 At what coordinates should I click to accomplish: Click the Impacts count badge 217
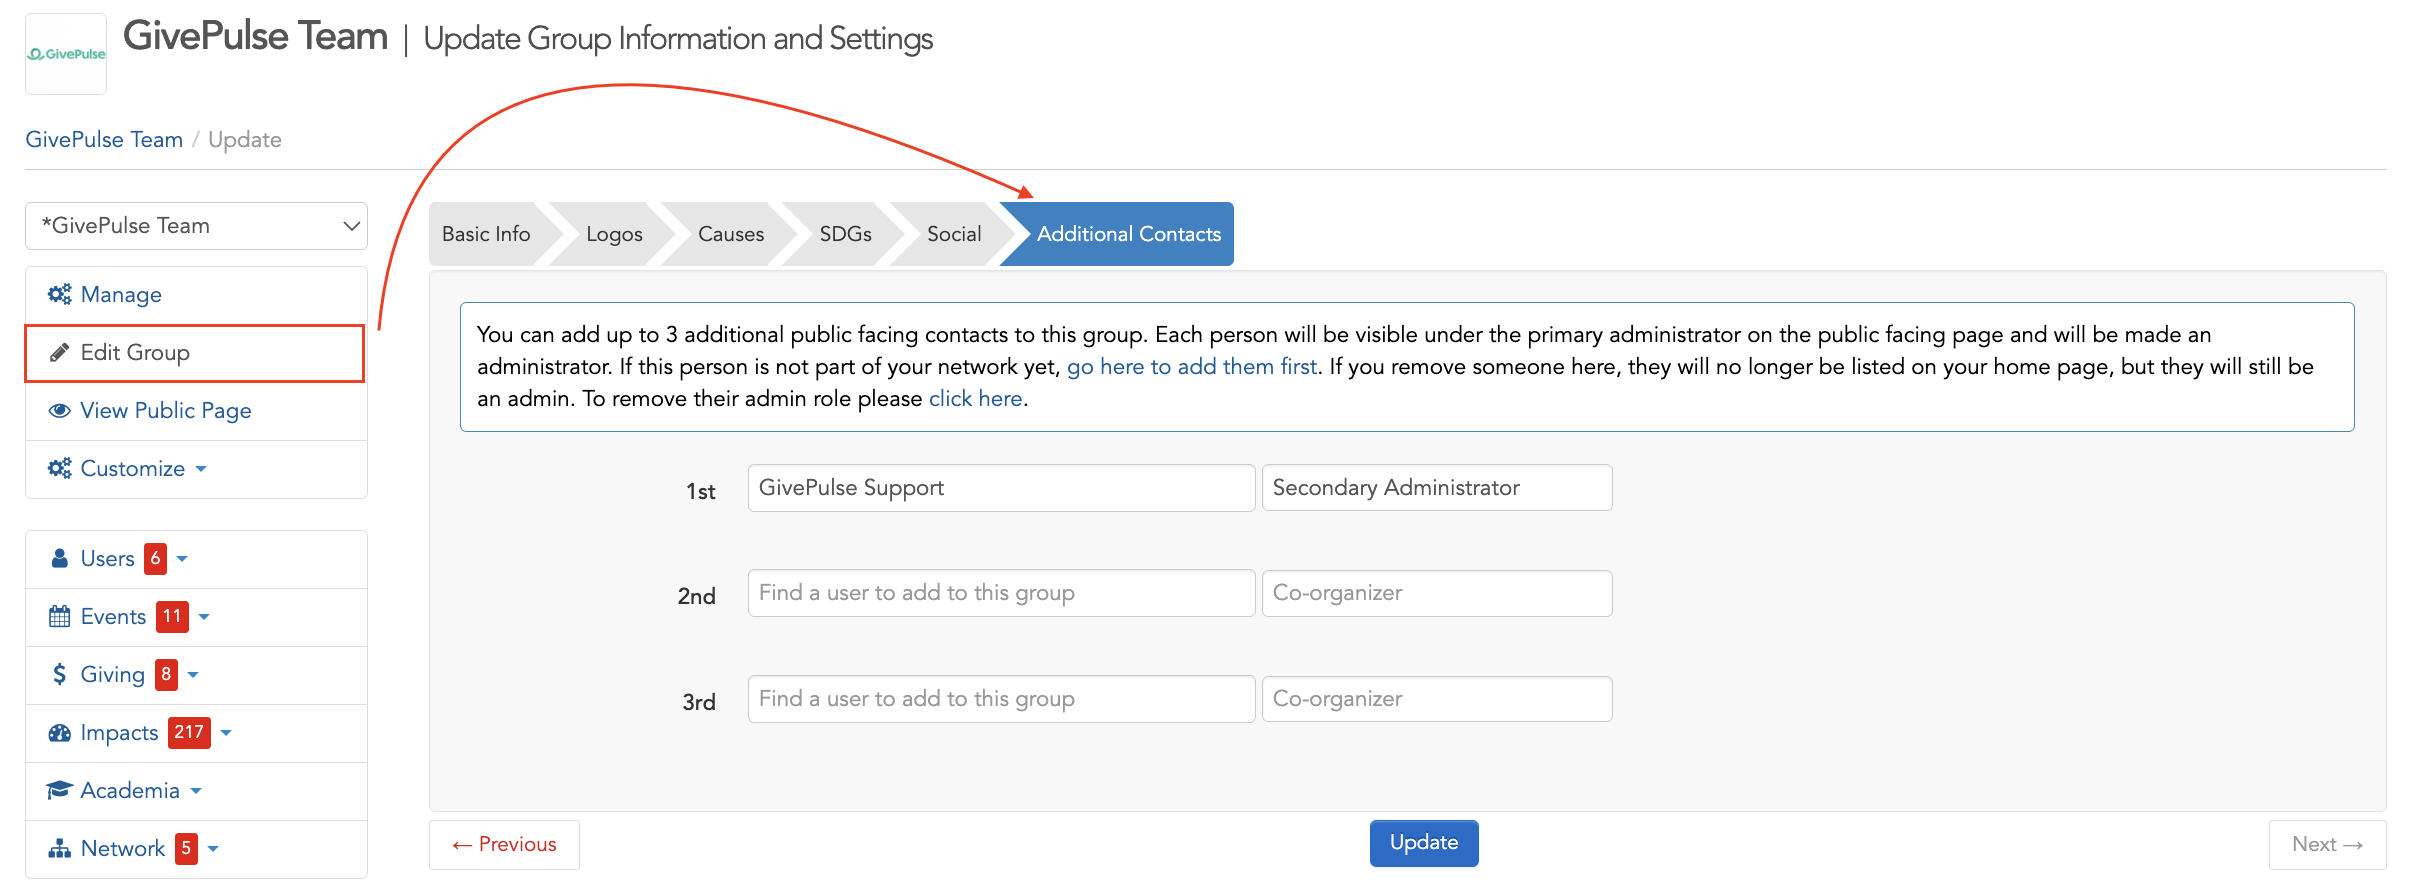(x=189, y=732)
